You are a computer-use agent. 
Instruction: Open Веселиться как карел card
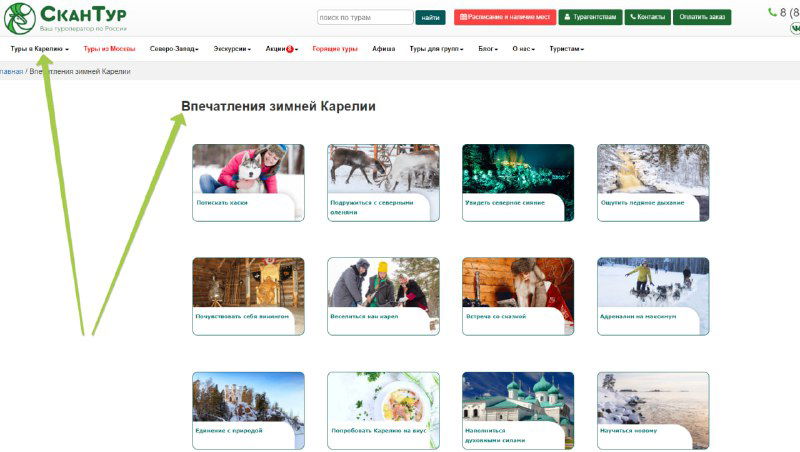point(383,296)
